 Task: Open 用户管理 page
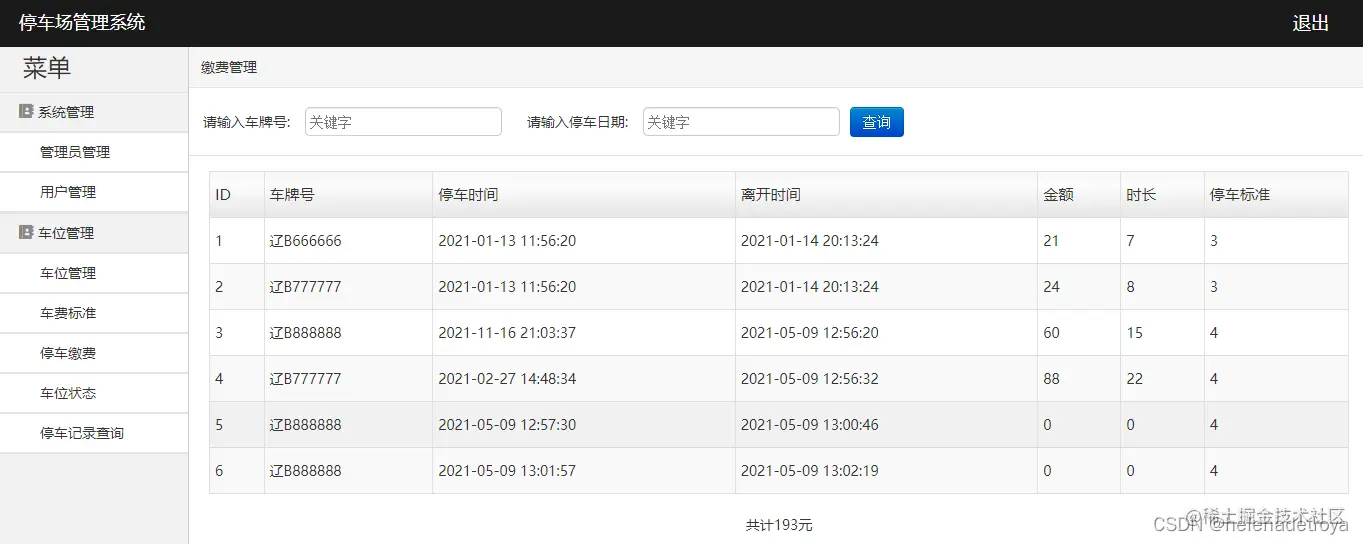click(68, 192)
